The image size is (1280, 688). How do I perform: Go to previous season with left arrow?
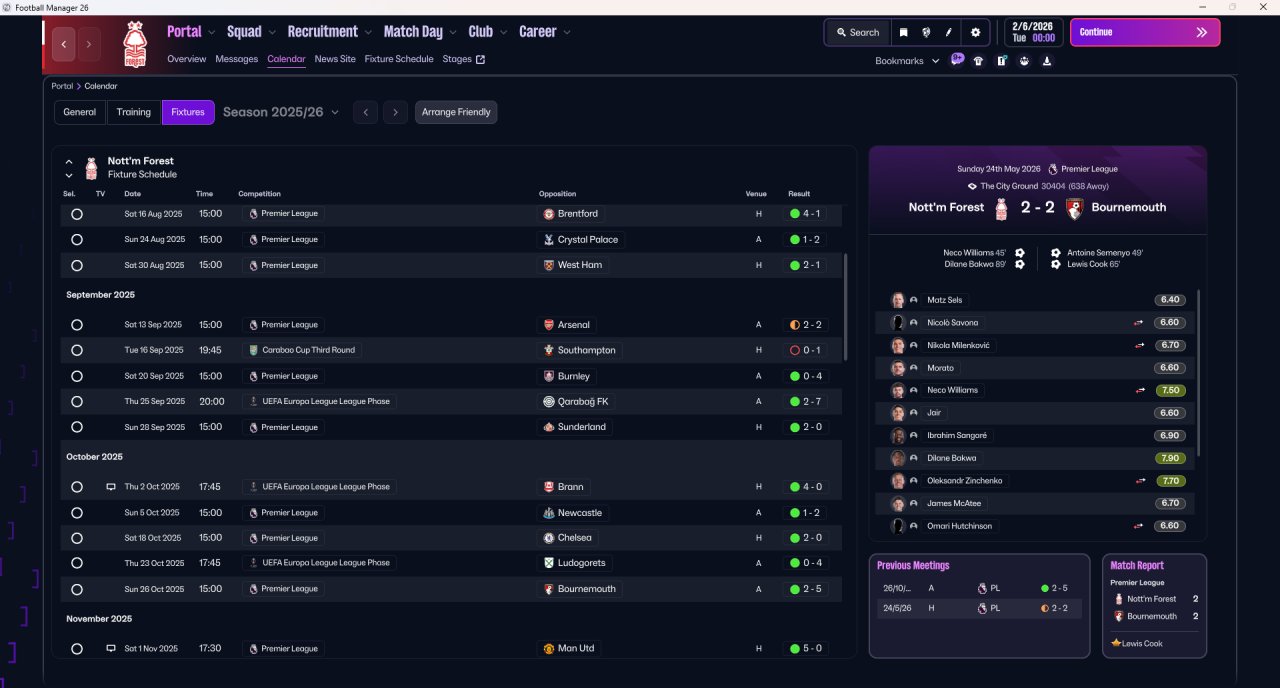click(x=366, y=112)
